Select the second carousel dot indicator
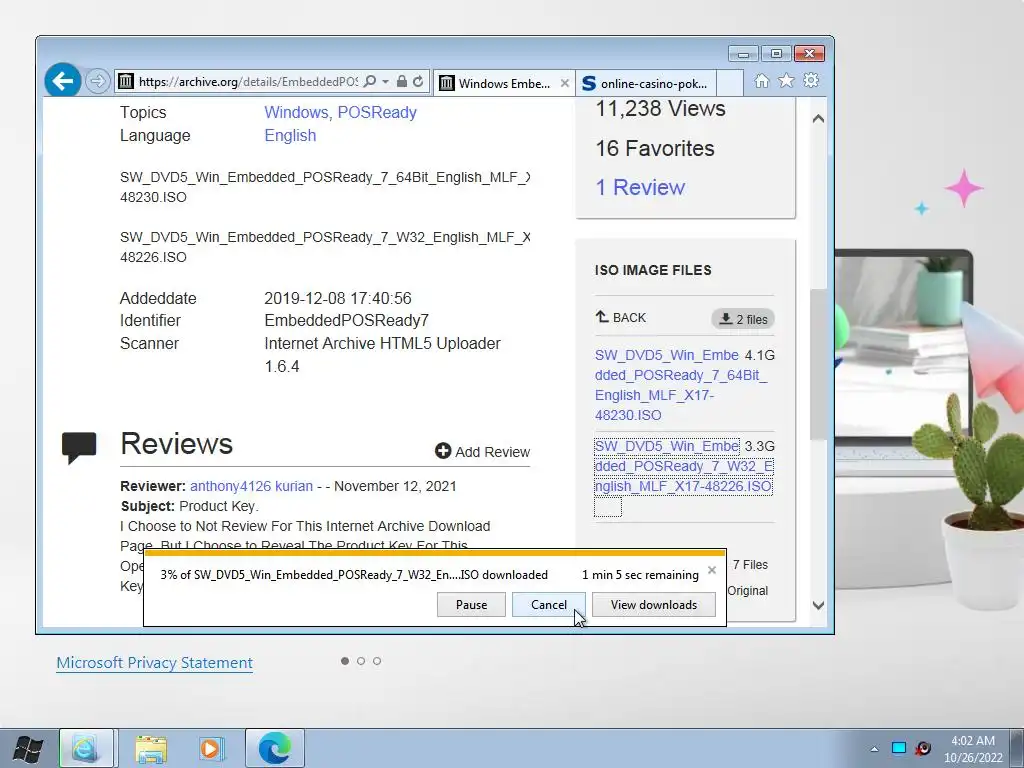 (x=360, y=661)
